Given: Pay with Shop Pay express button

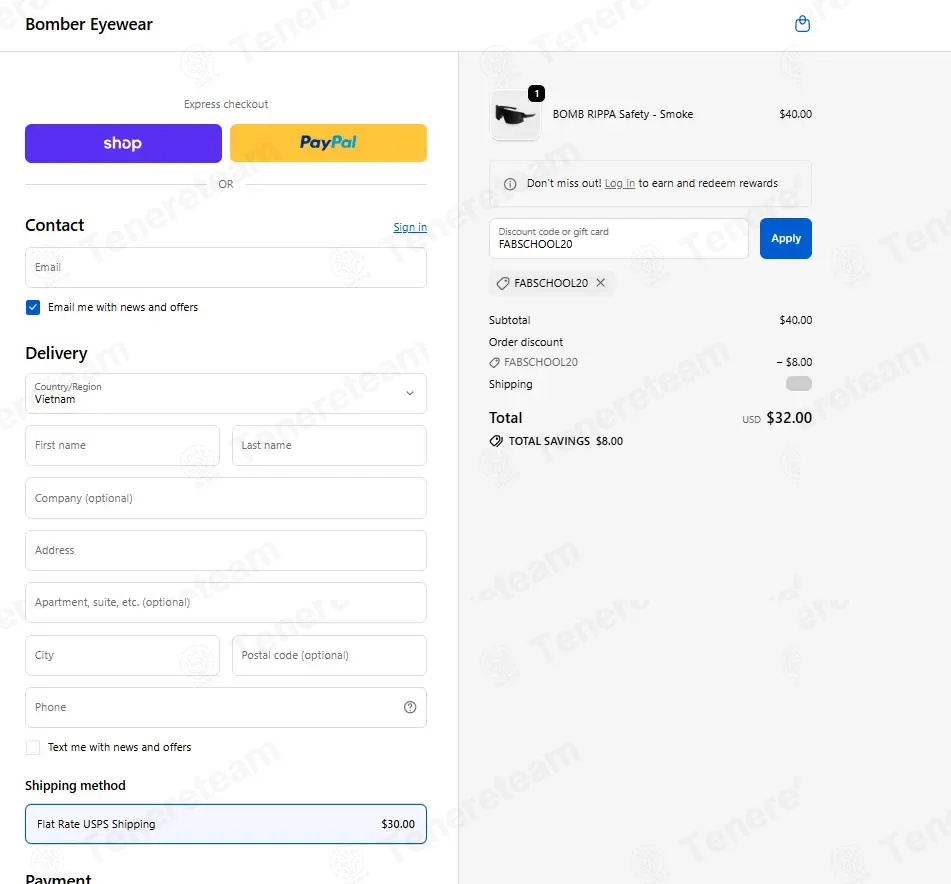Looking at the screenshot, I should coord(123,143).
